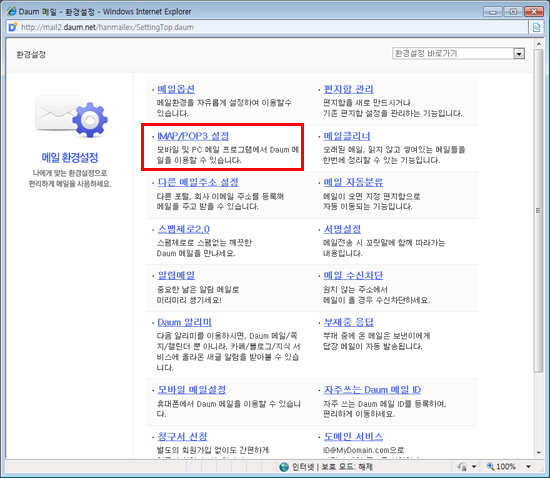This screenshot has width=550, height=478.
Task: Open the 부재중 응답 link
Action: pos(349,322)
